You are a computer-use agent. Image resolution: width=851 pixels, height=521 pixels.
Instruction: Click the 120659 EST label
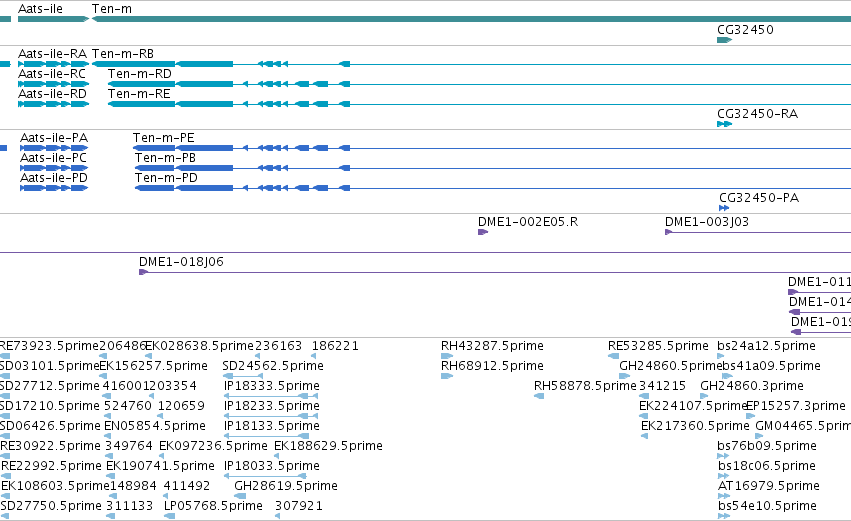coord(181,406)
